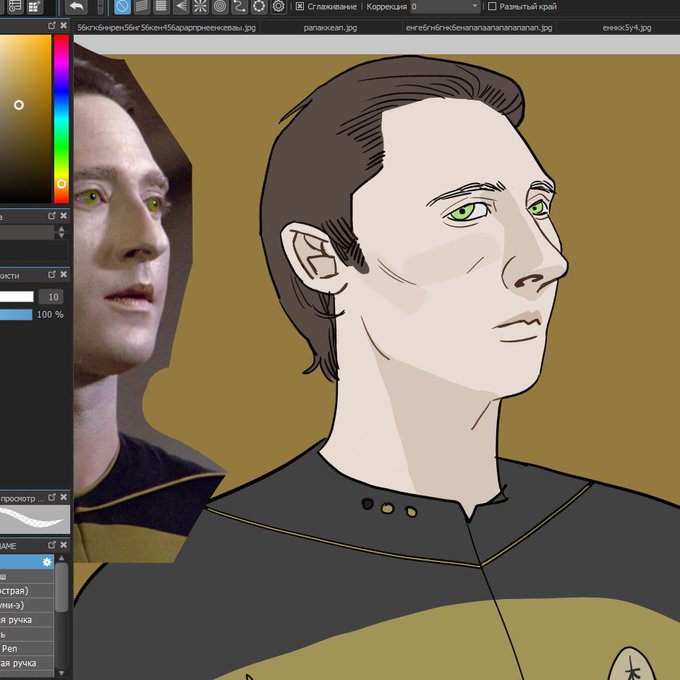680x680 pixels.
Task: Select the brush ending in "уми-э)"
Action: tap(27, 605)
